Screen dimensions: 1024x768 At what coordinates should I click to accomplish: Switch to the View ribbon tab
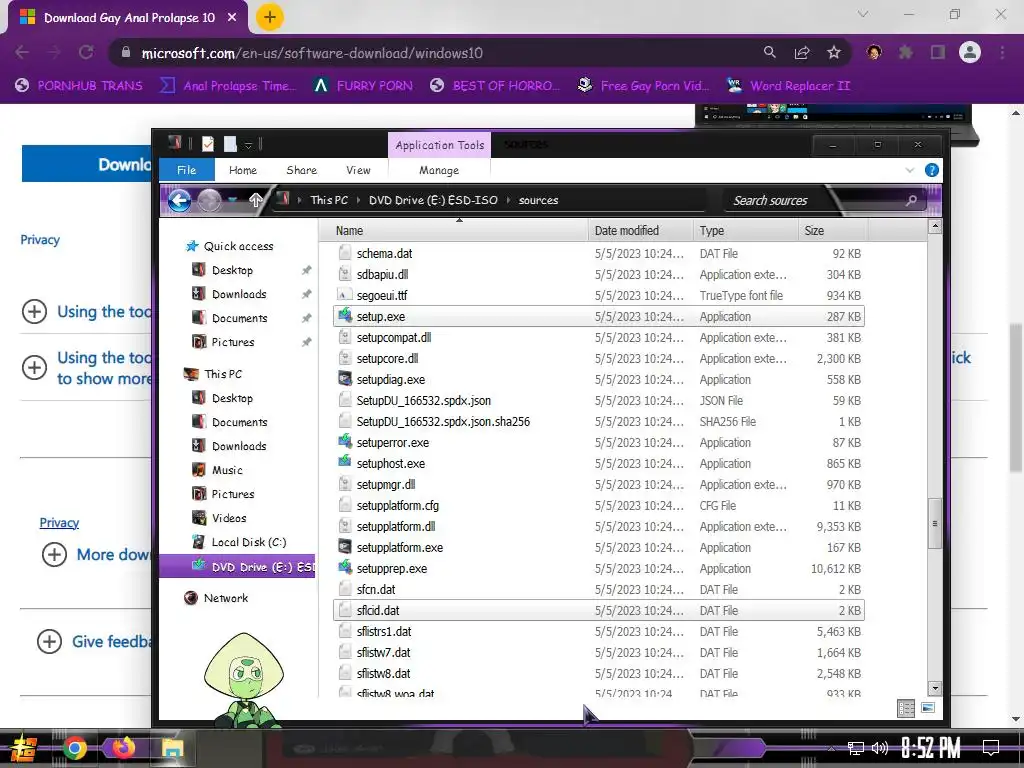tap(358, 170)
